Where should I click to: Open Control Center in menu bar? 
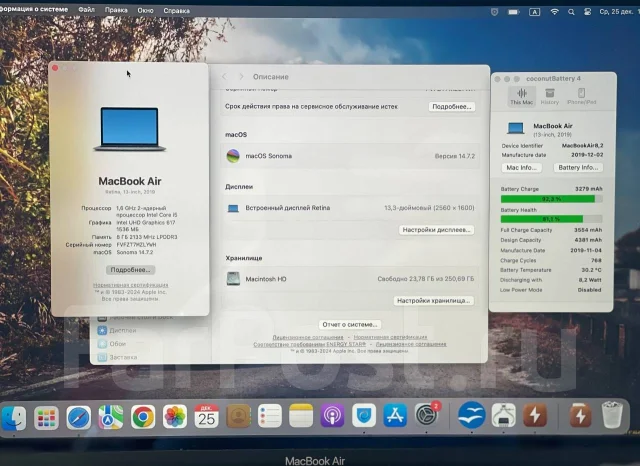pyautogui.click(x=587, y=12)
